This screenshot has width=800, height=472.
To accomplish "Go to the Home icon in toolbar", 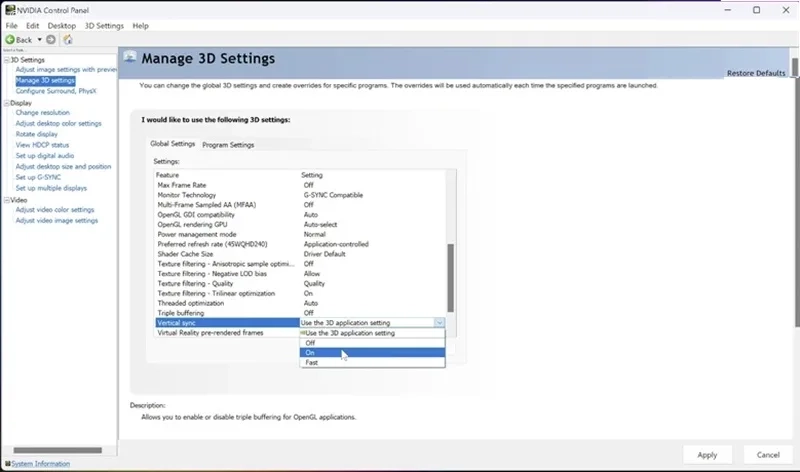I will [68, 39].
